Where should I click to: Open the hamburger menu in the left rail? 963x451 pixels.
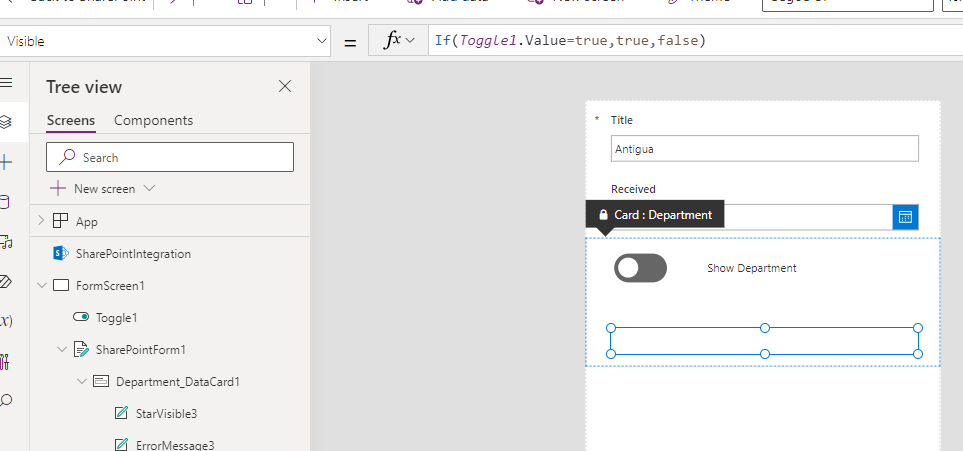[x=6, y=82]
